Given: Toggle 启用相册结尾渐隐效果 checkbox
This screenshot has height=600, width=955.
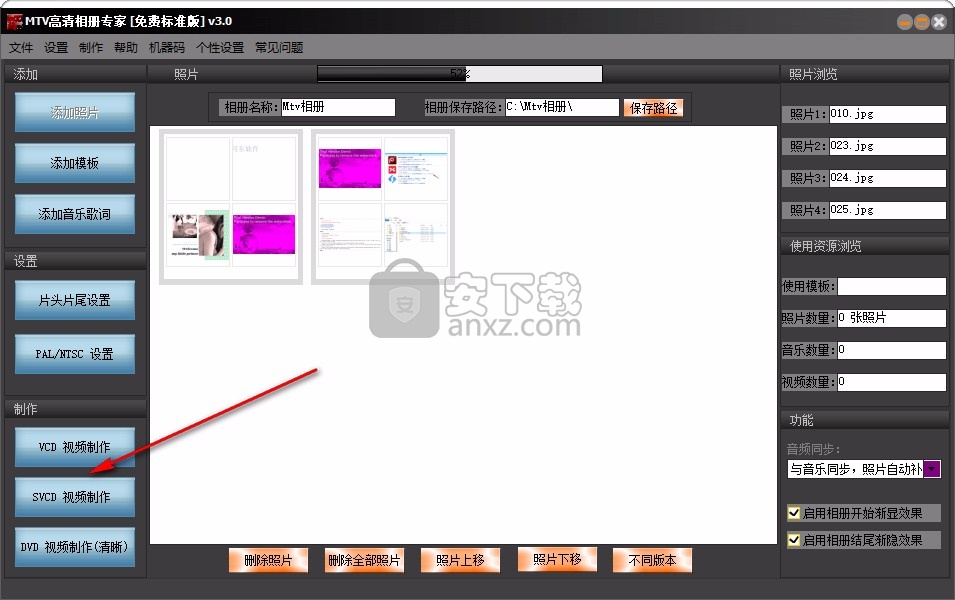Looking at the screenshot, I should (794, 540).
